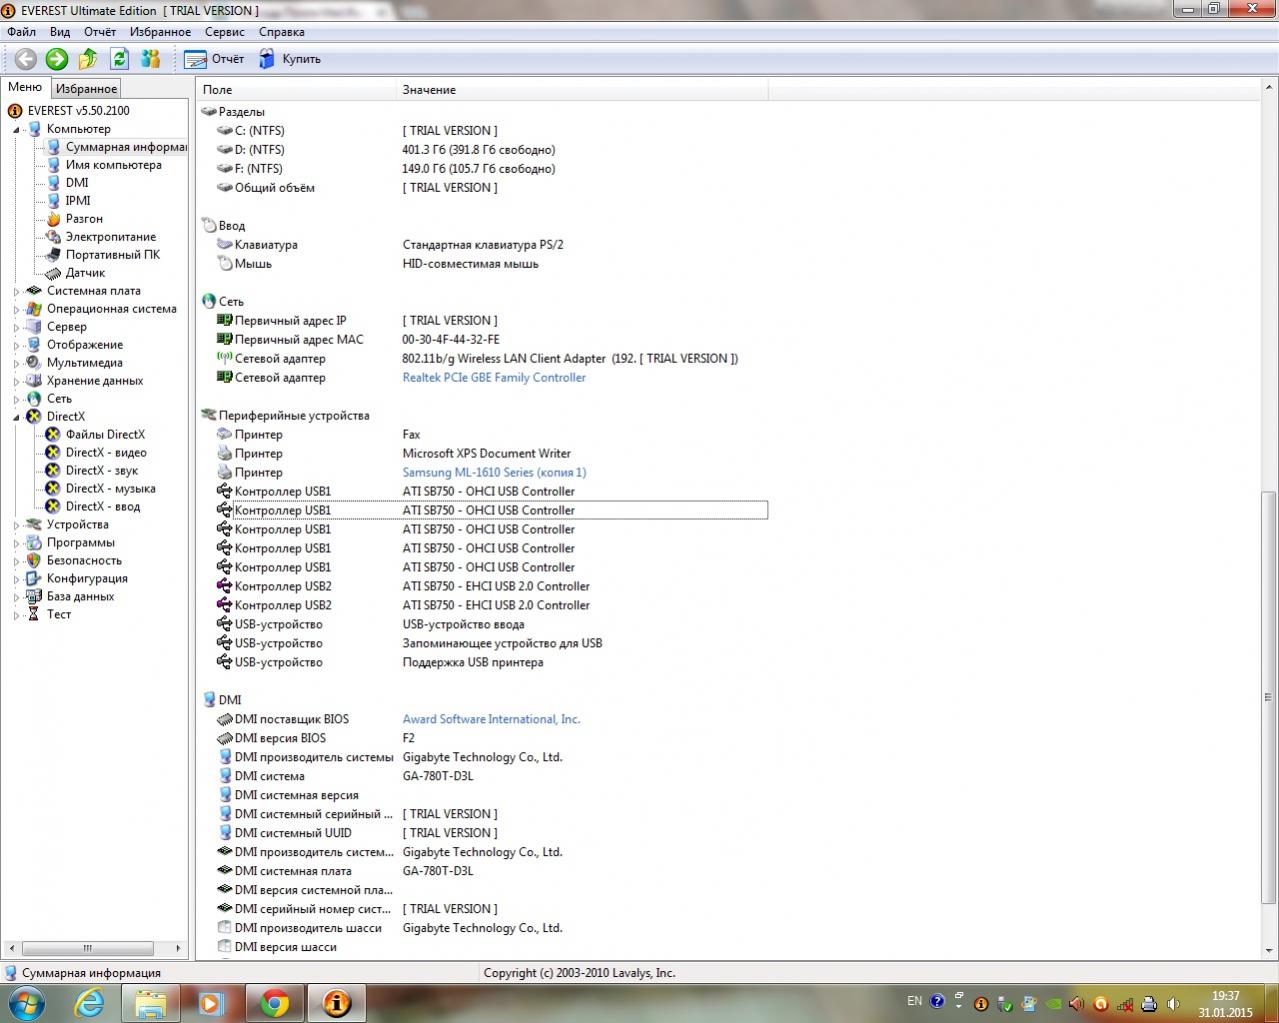Collapse the DirectX tree node

(16, 418)
